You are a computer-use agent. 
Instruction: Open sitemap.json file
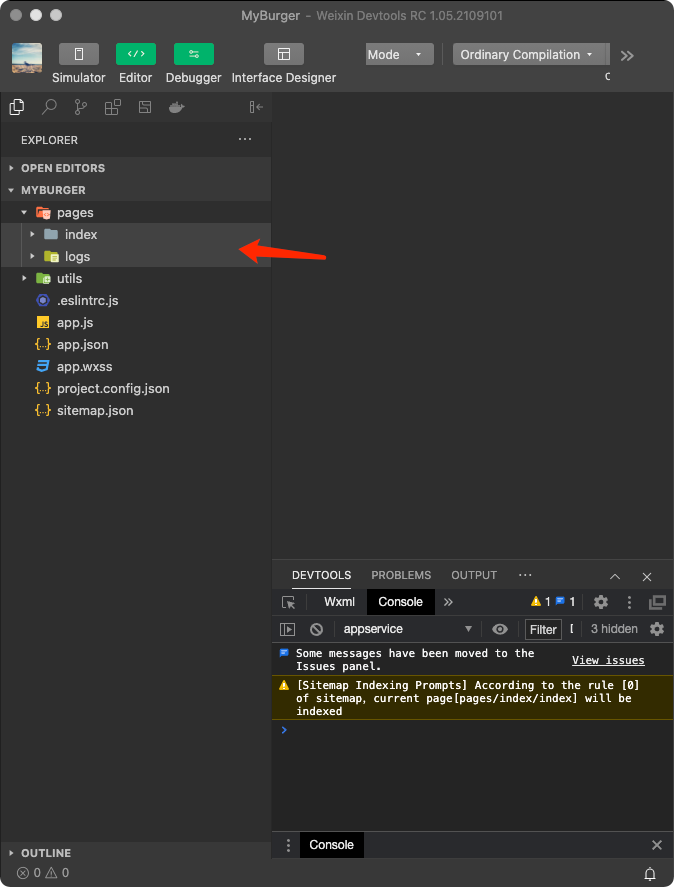coord(136,411)
